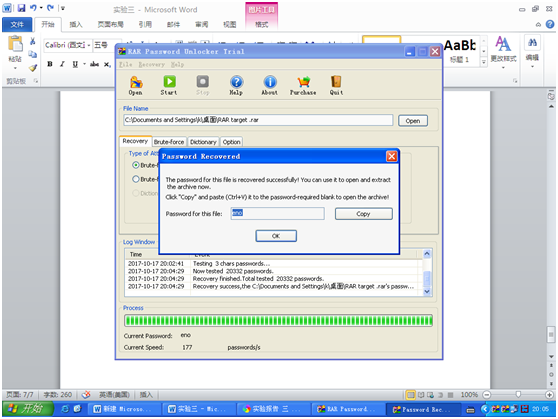
Task: Click the proofing check icon in Word status bar
Action: tap(86, 395)
